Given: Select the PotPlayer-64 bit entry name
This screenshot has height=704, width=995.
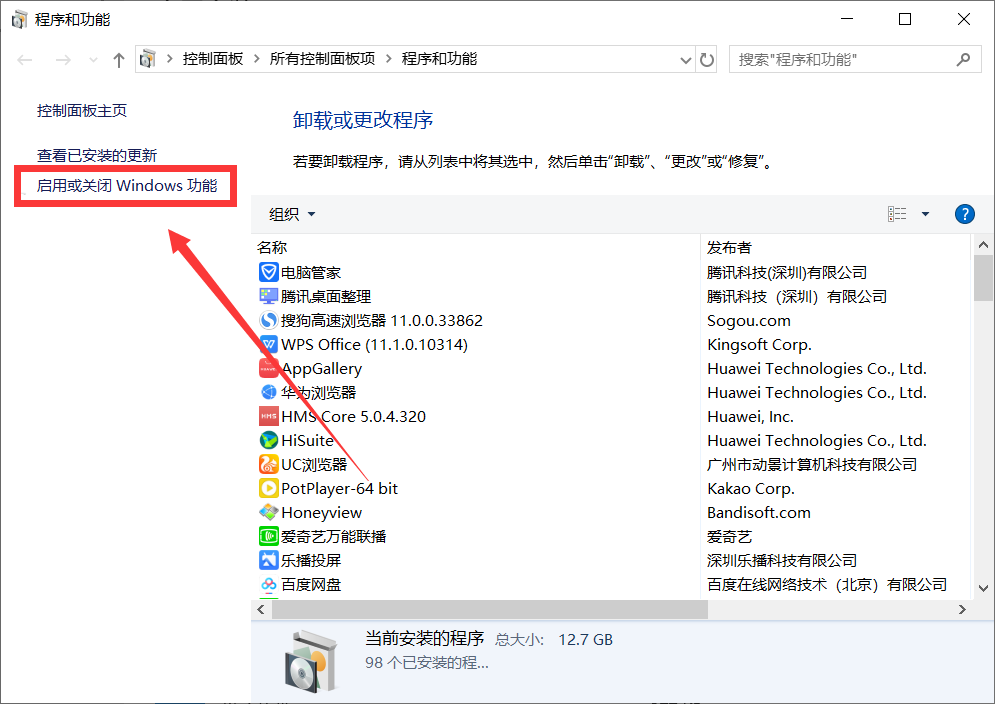Looking at the screenshot, I should pos(339,488).
